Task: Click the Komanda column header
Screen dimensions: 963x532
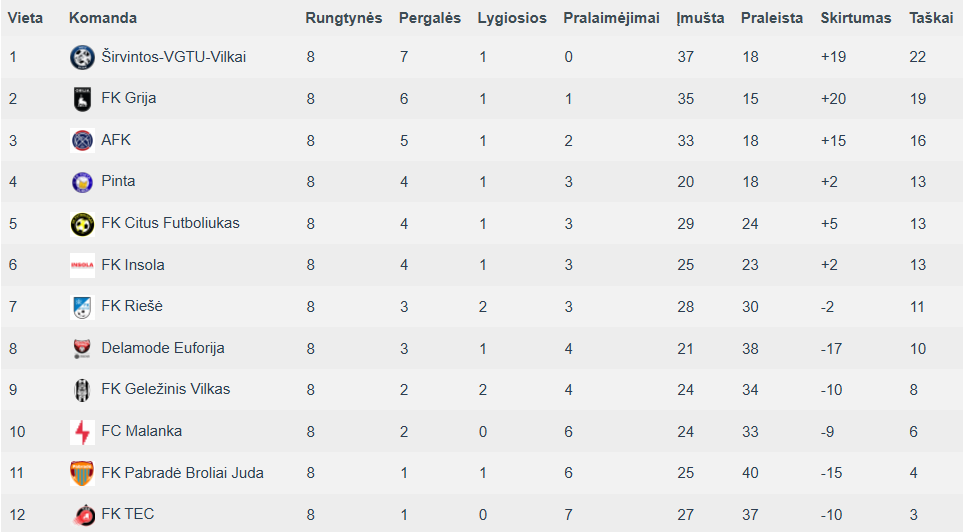Action: pyautogui.click(x=103, y=18)
